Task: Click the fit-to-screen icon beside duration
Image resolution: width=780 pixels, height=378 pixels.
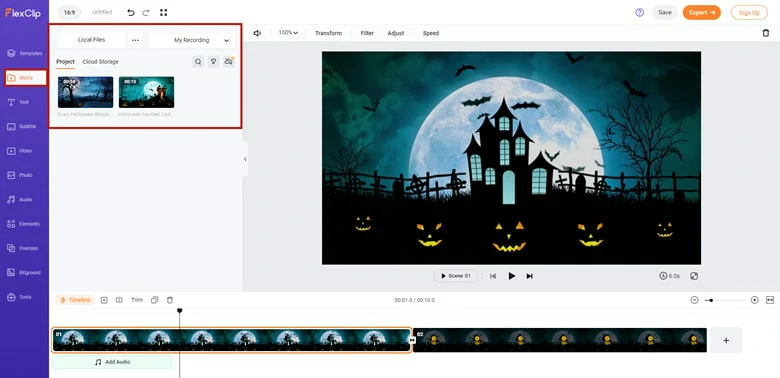Action: (x=694, y=276)
